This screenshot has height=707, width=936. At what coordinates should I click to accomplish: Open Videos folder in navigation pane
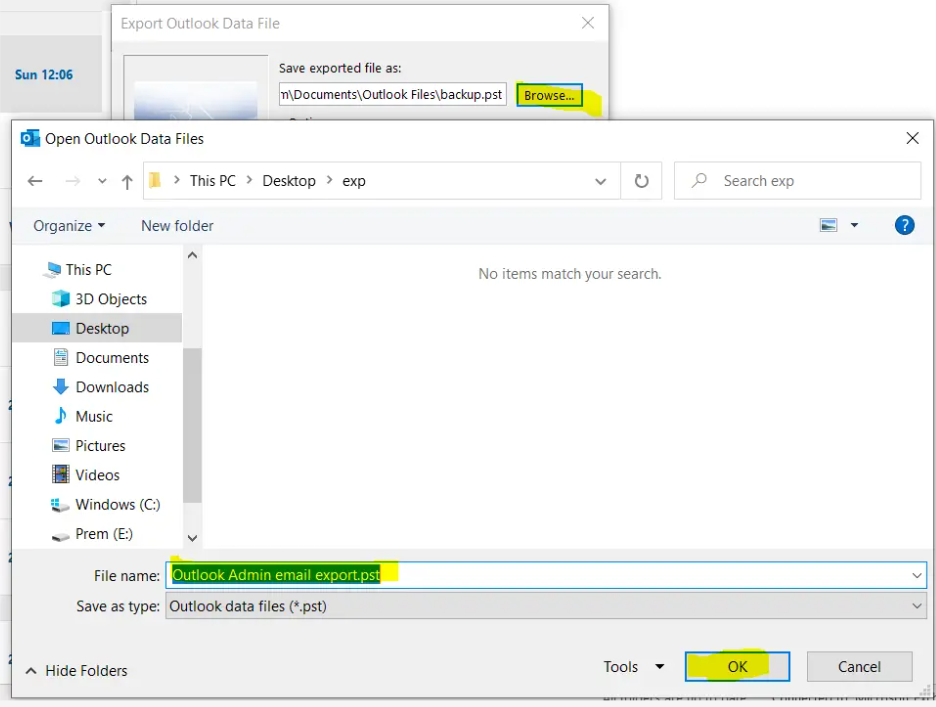point(97,475)
